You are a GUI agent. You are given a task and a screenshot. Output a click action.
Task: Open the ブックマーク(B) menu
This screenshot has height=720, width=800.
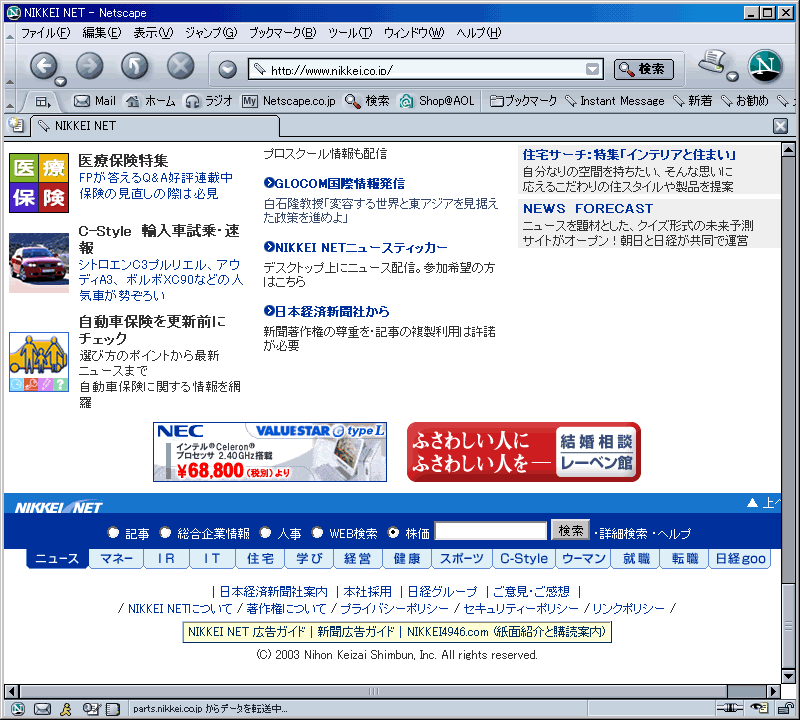pyautogui.click(x=282, y=33)
